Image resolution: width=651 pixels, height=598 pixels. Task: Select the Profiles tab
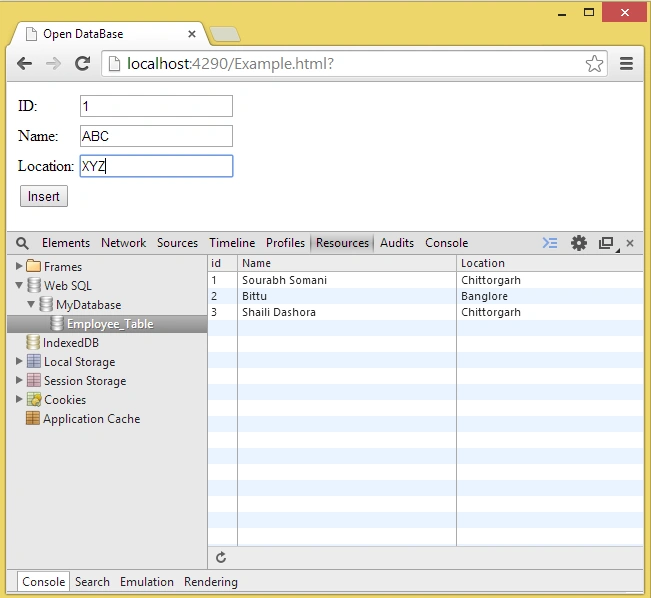pyautogui.click(x=285, y=243)
